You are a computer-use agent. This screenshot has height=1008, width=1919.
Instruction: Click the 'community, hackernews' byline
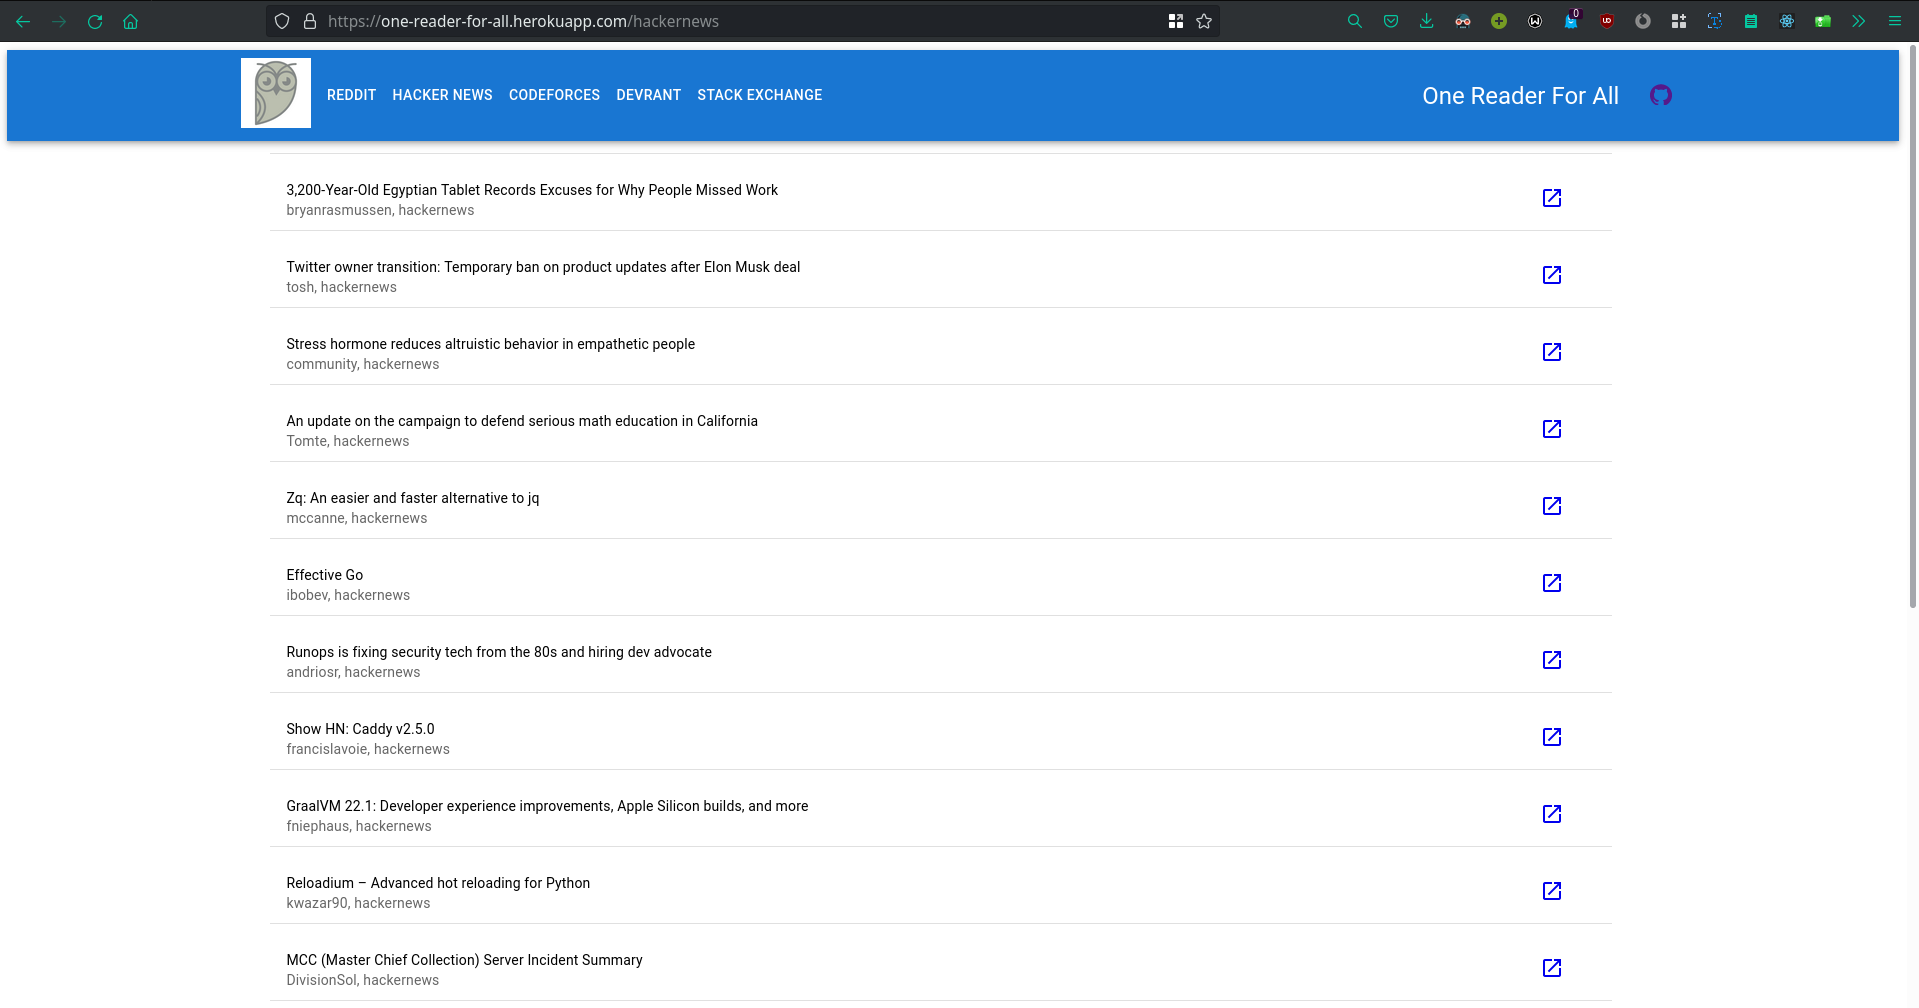363,364
